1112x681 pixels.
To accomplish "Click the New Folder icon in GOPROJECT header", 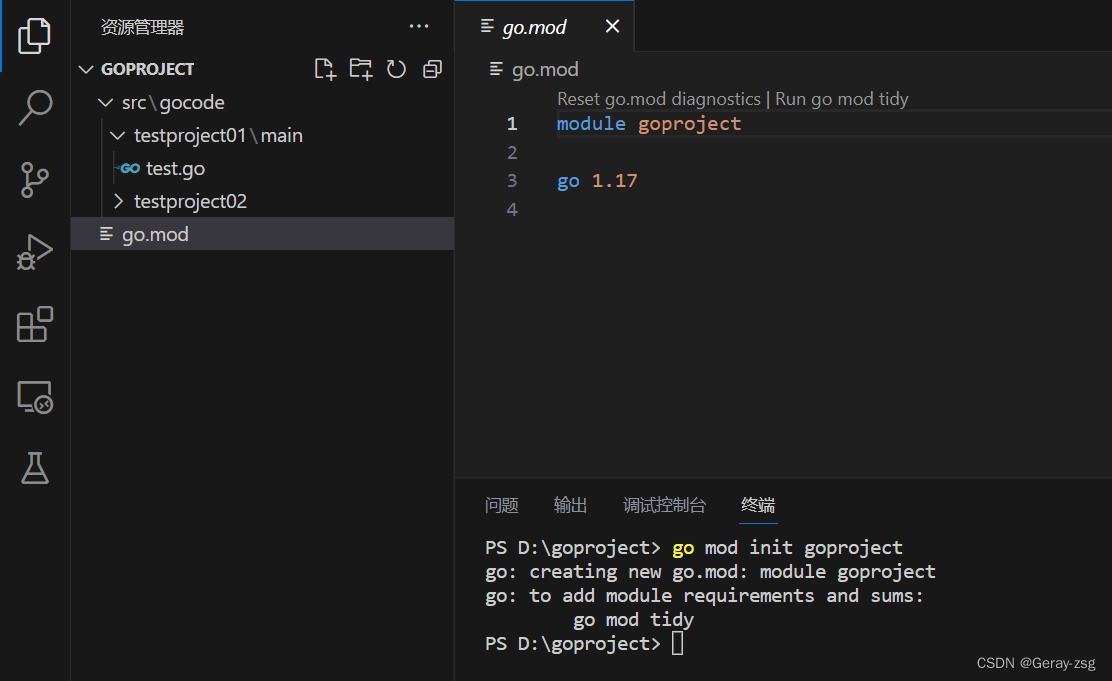I will click(x=360, y=69).
